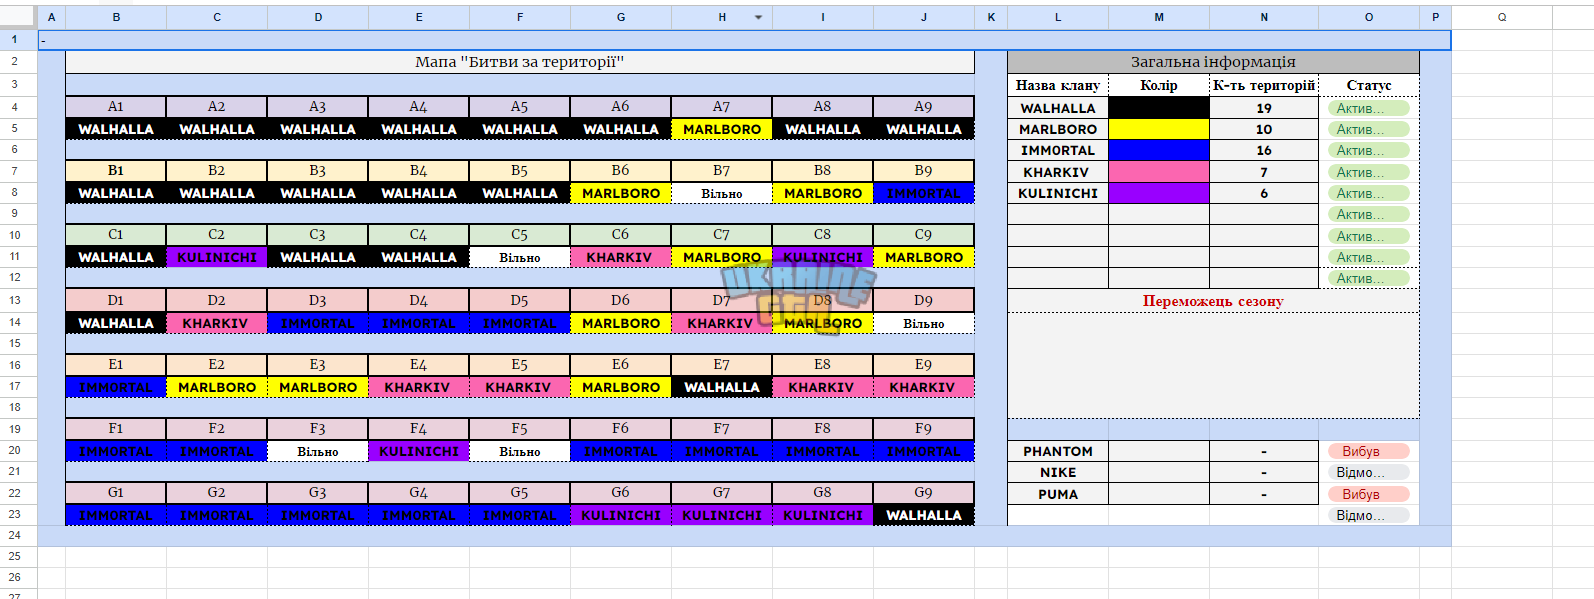The image size is (1594, 599).
Task: Click the PHANTOM clan name cell
Action: [x=1058, y=451]
